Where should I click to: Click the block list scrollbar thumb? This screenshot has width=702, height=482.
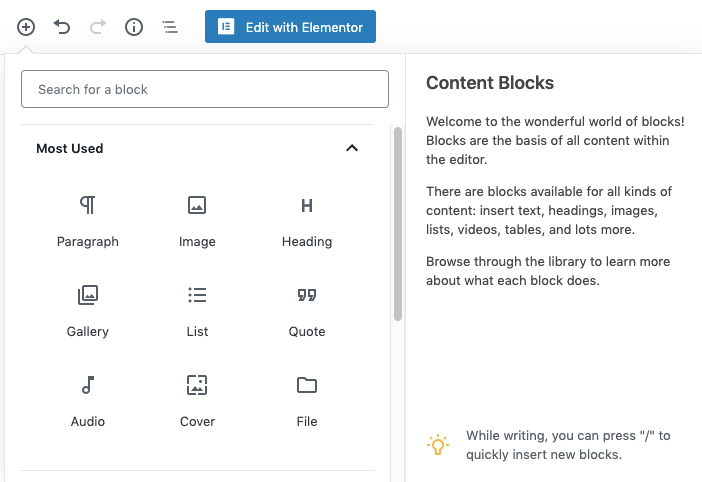point(398,224)
